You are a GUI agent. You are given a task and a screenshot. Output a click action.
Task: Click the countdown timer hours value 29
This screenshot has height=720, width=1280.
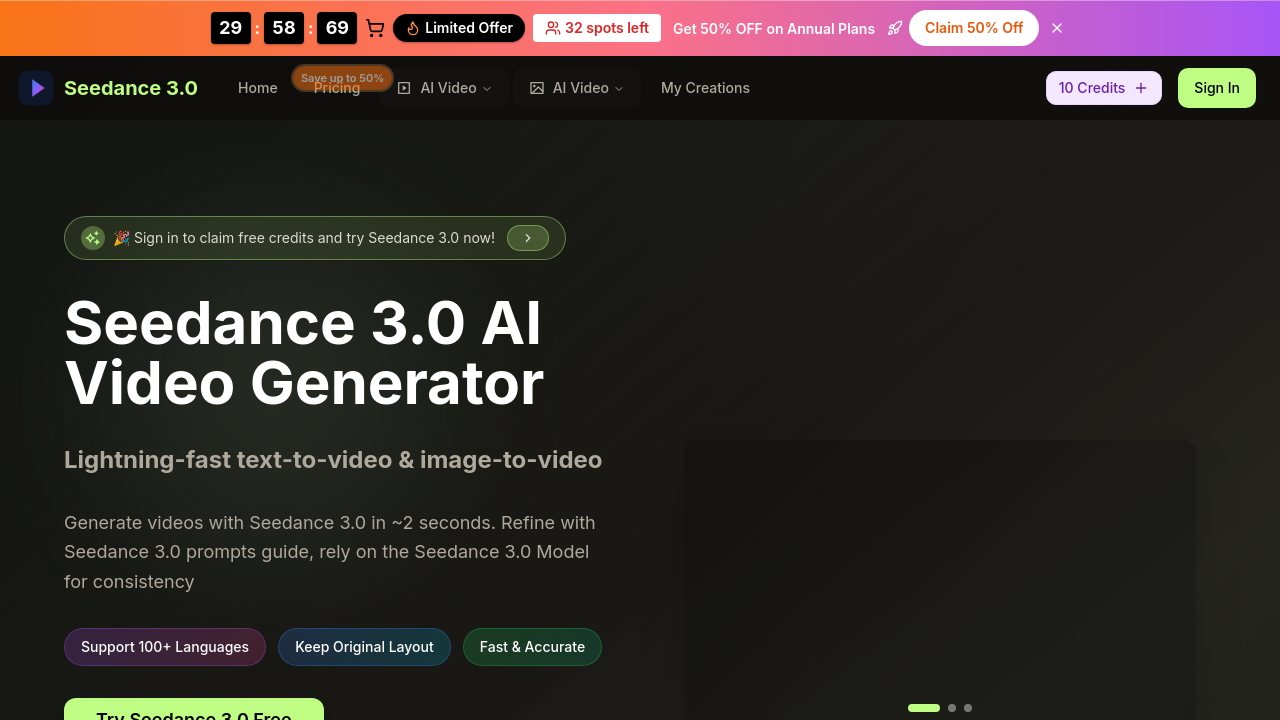click(231, 28)
